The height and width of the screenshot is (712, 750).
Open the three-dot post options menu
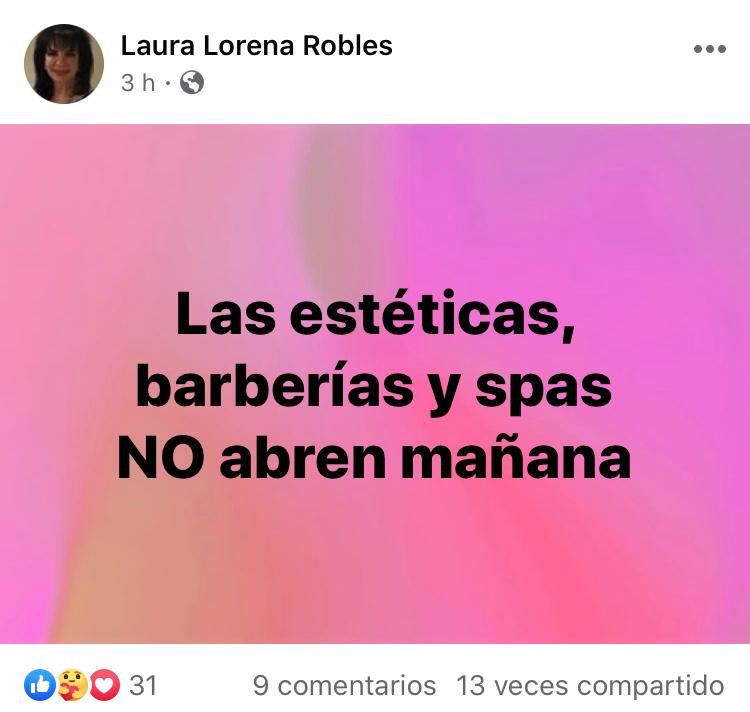710,49
